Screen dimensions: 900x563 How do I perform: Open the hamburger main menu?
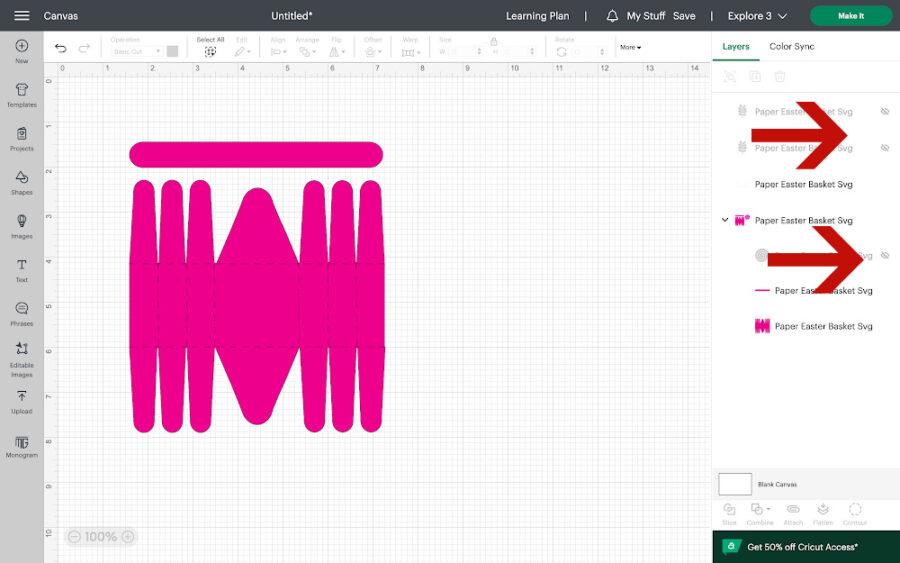[x=21, y=16]
